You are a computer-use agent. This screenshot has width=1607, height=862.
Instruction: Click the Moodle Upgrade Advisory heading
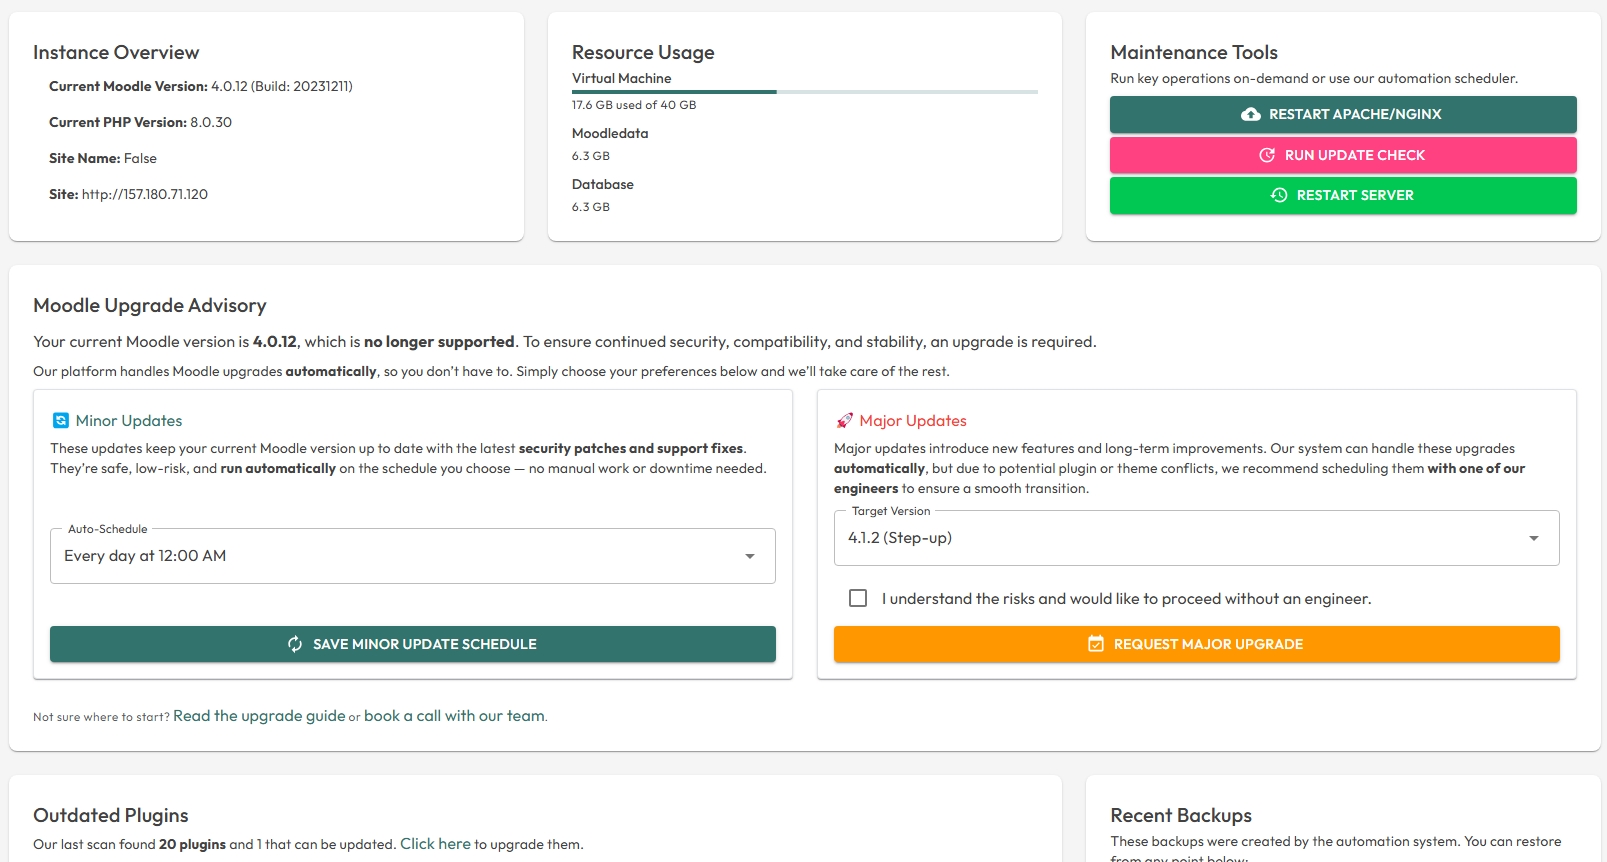150,306
